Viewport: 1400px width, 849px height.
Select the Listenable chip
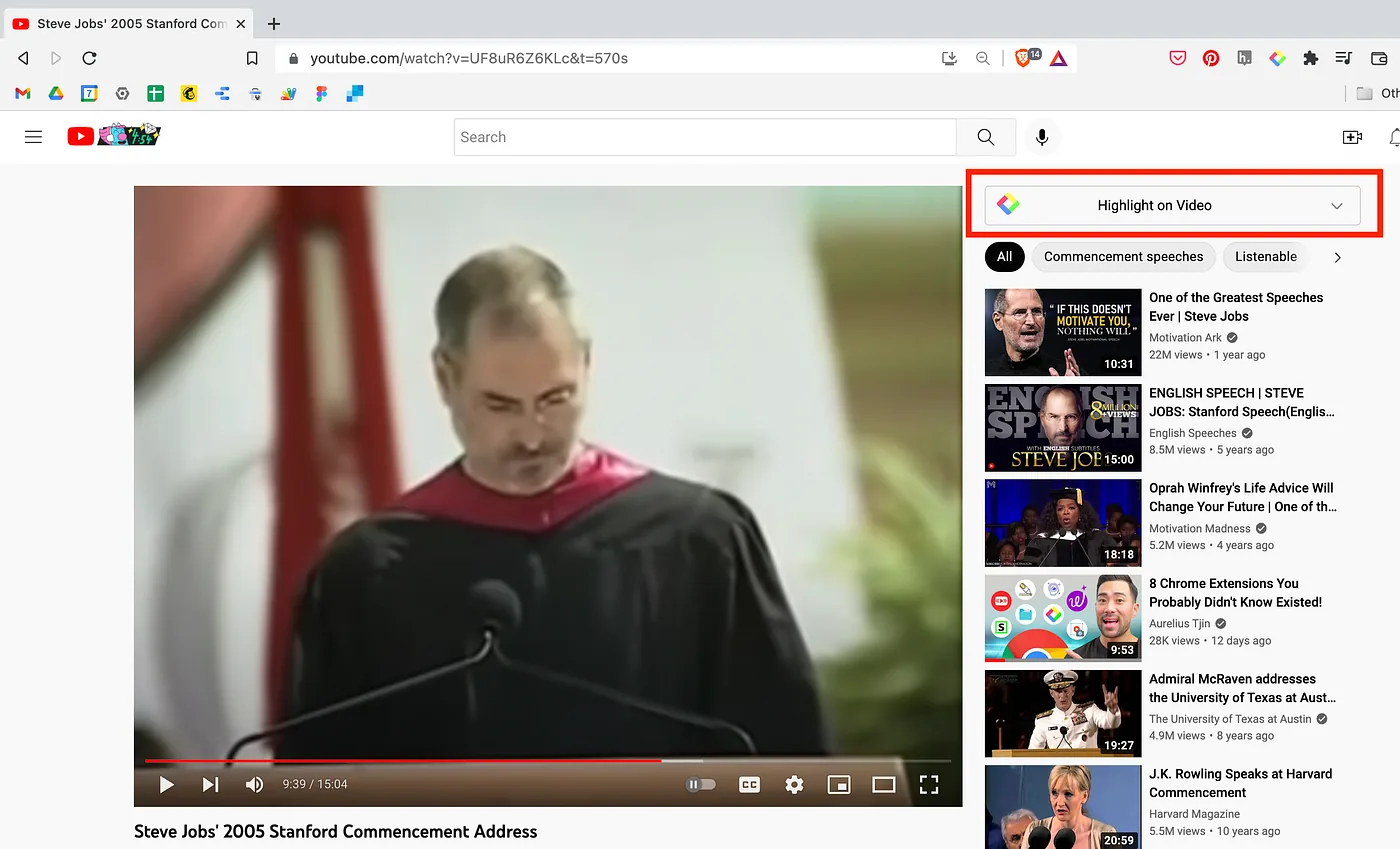click(x=1265, y=257)
